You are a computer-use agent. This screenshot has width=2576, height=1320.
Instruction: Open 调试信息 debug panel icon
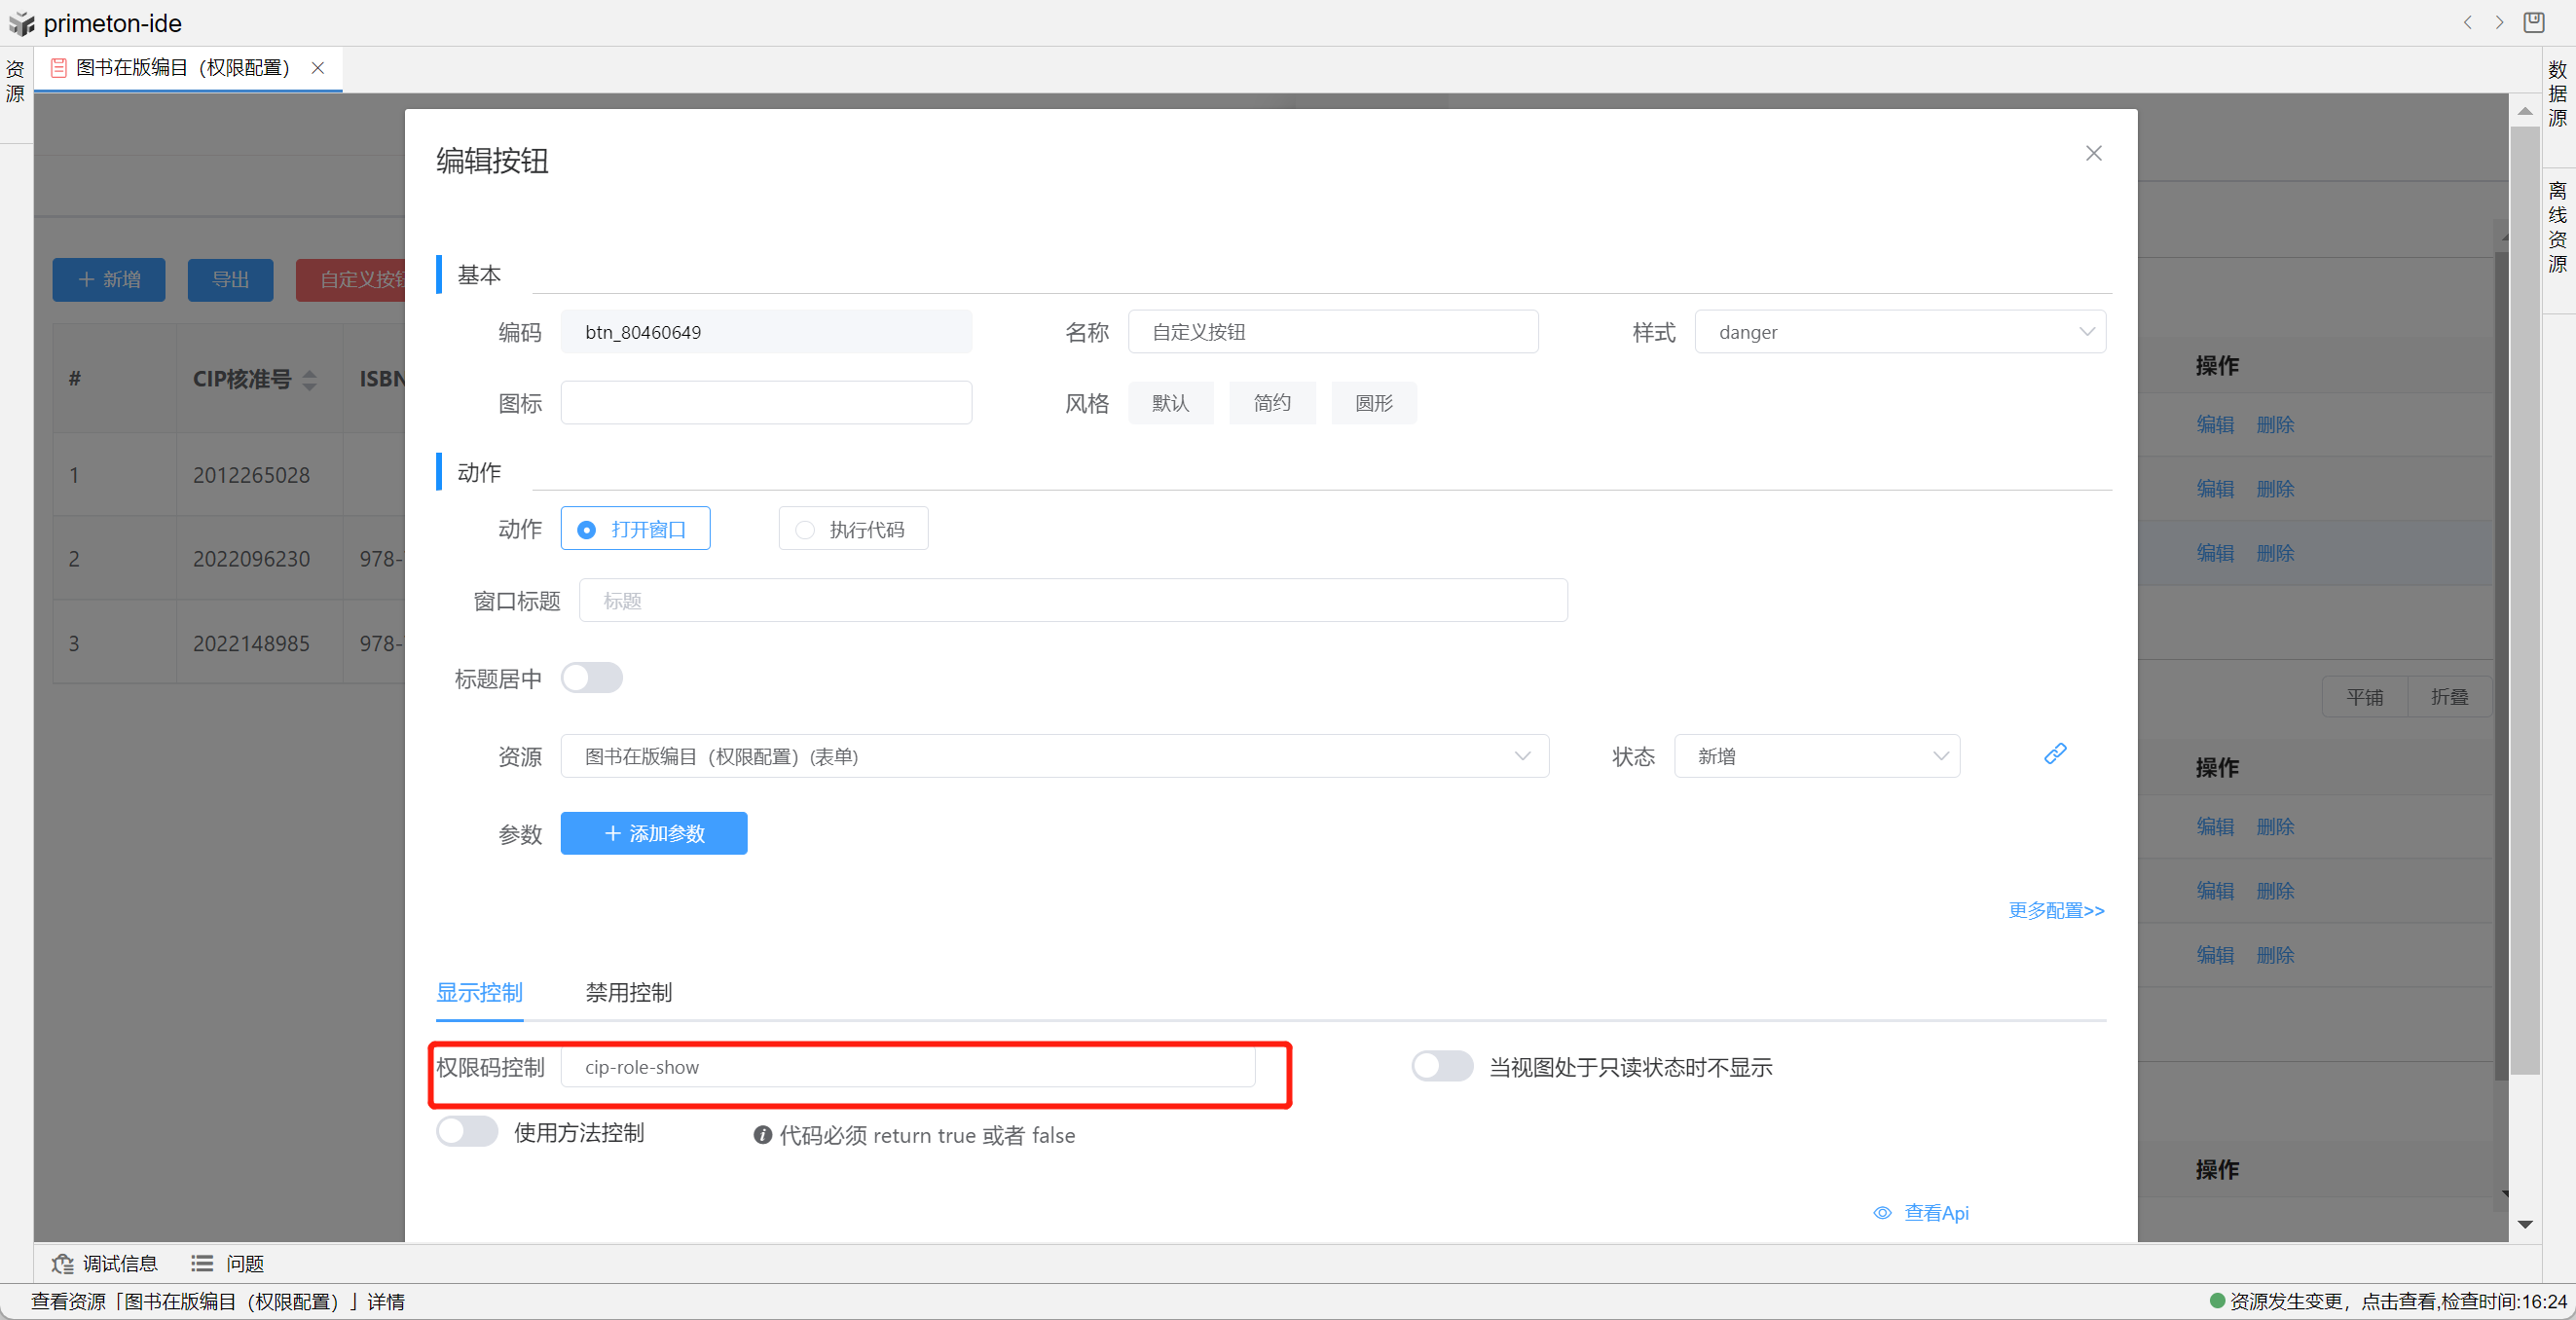(x=63, y=1264)
